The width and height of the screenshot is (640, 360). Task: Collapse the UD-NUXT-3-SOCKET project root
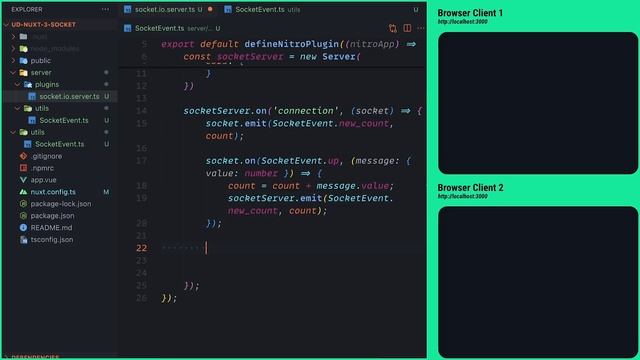click(6, 24)
